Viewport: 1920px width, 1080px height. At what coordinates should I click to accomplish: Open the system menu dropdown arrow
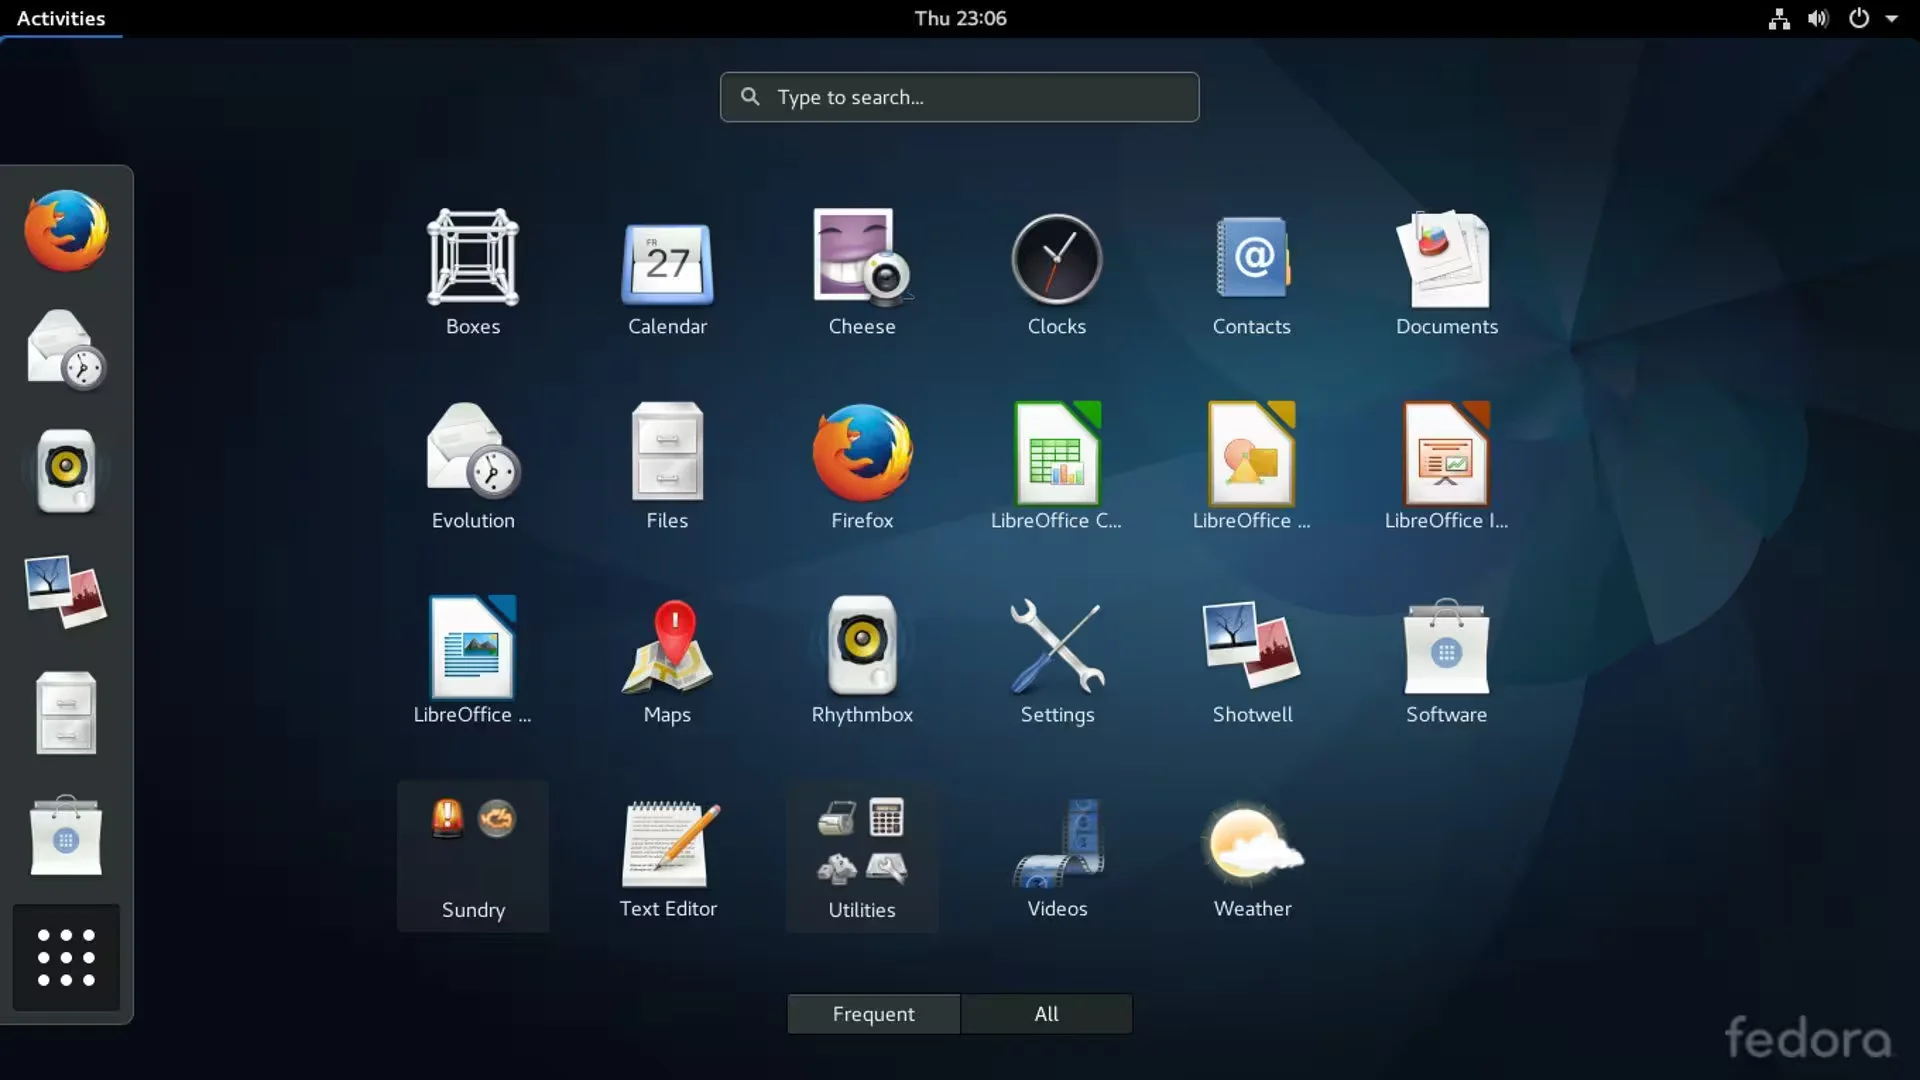point(1891,18)
